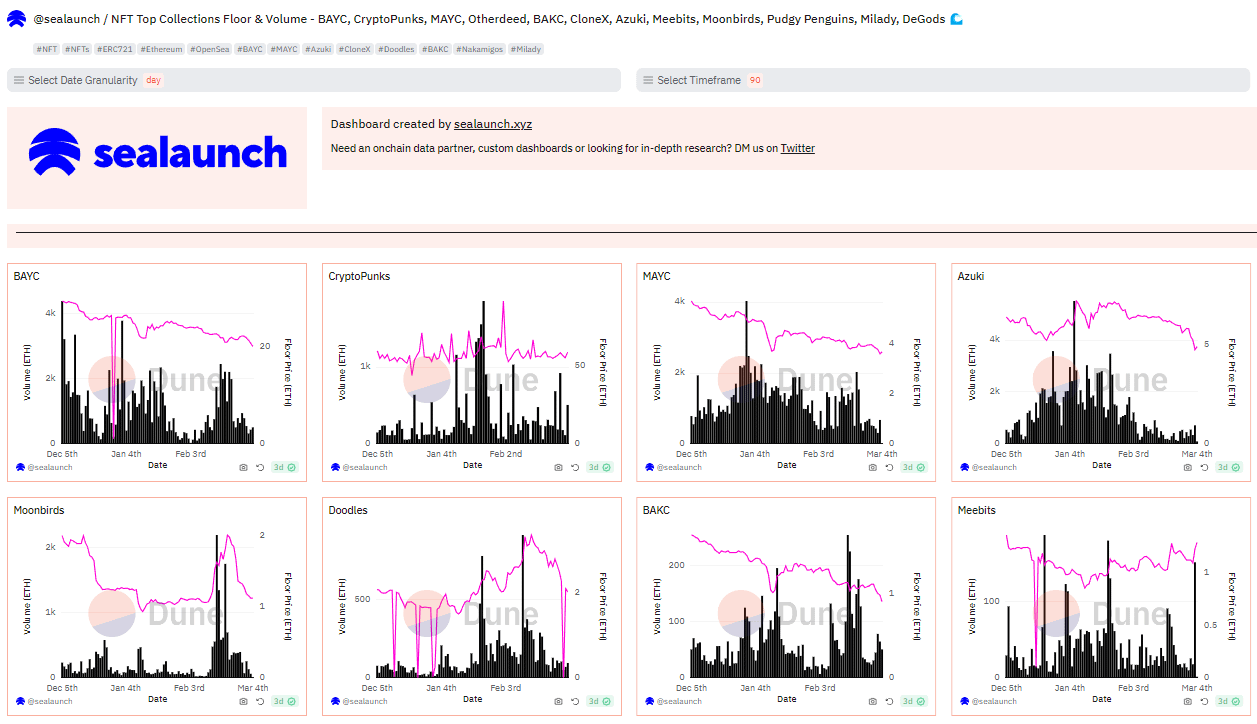Image resolution: width=1257 pixels, height=724 pixels.
Task: Click the camera icon under the BAKC chart
Action: pyautogui.click(x=873, y=702)
